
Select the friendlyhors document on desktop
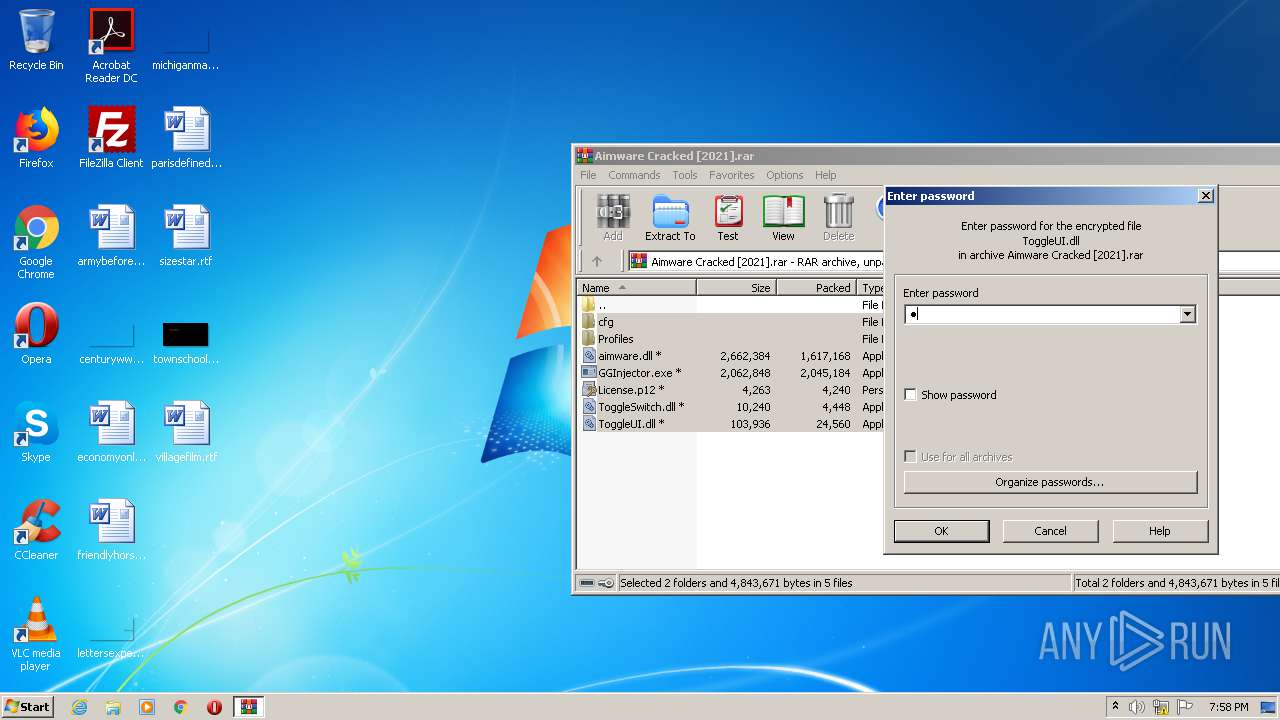click(x=111, y=530)
